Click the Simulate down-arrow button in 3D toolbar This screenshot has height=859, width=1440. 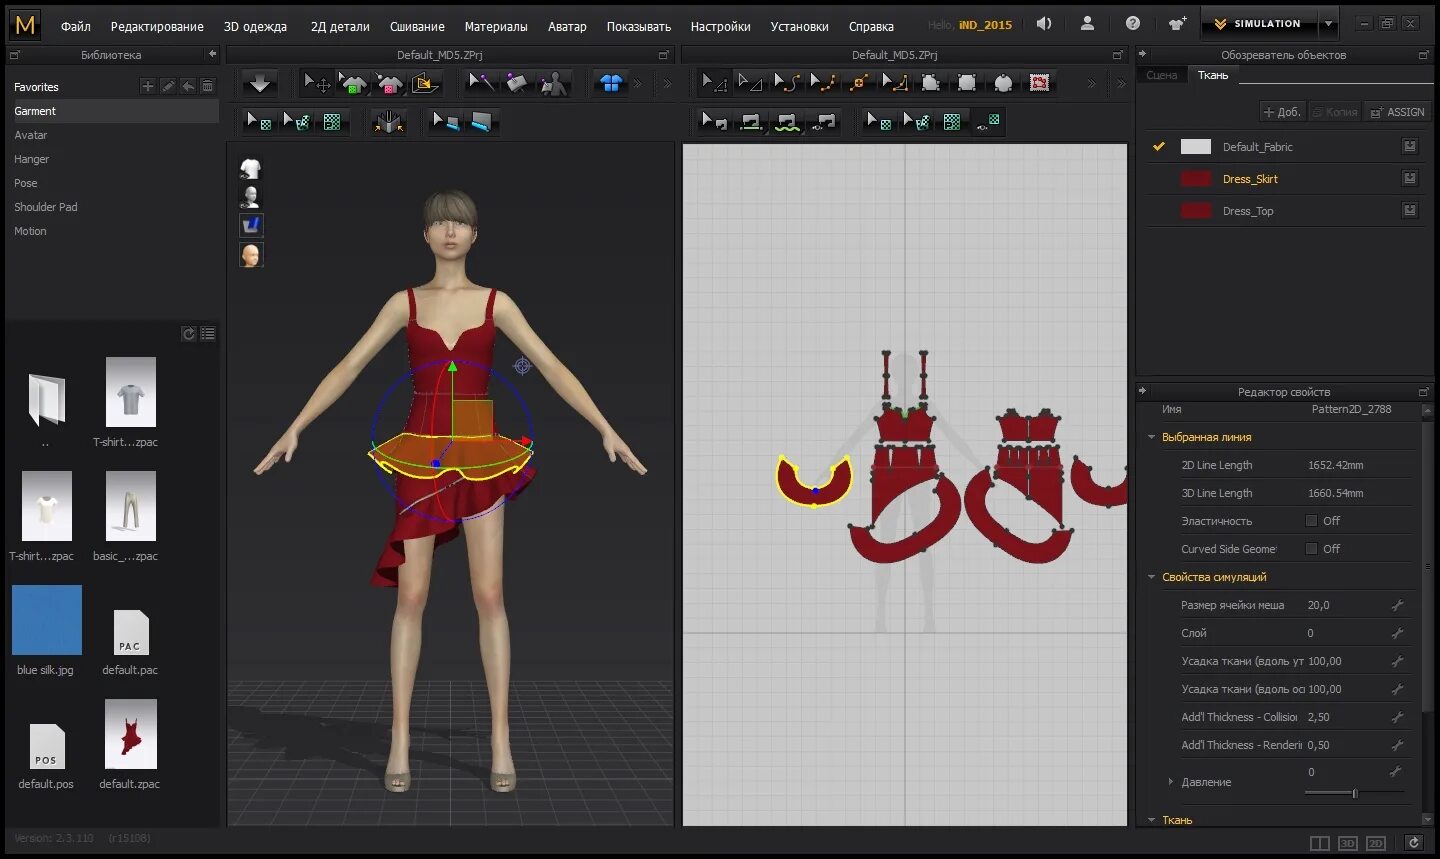(260, 83)
